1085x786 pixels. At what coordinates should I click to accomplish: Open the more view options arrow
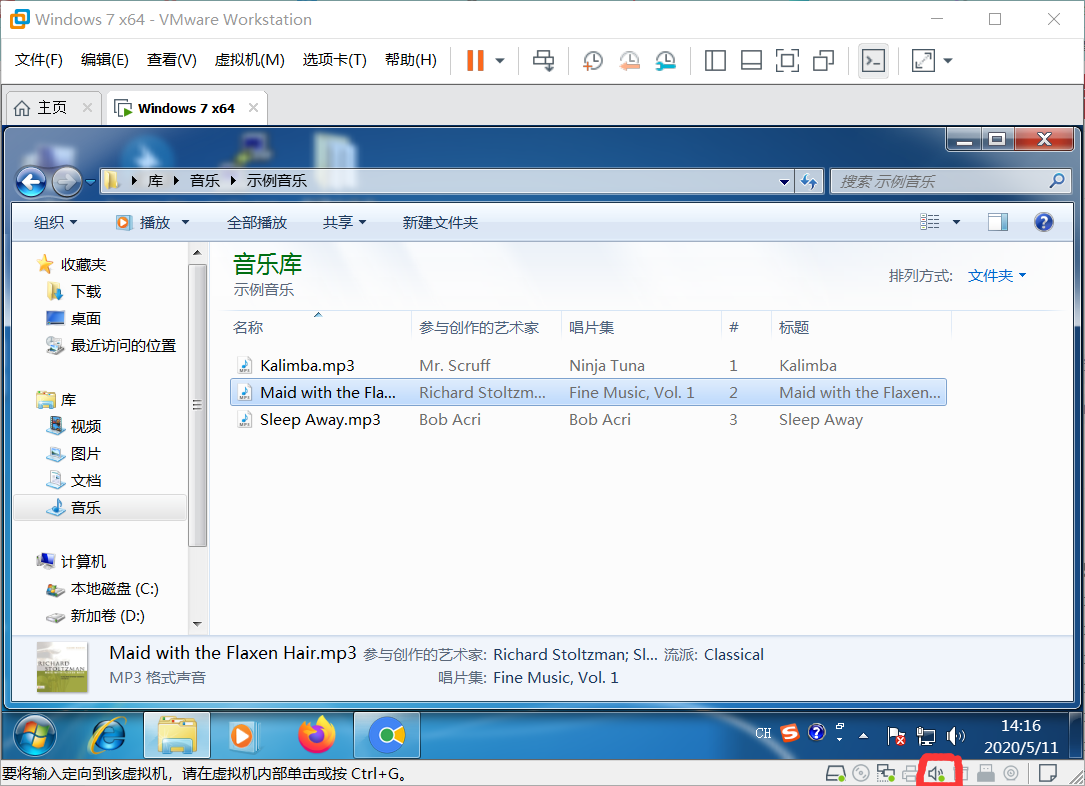956,222
